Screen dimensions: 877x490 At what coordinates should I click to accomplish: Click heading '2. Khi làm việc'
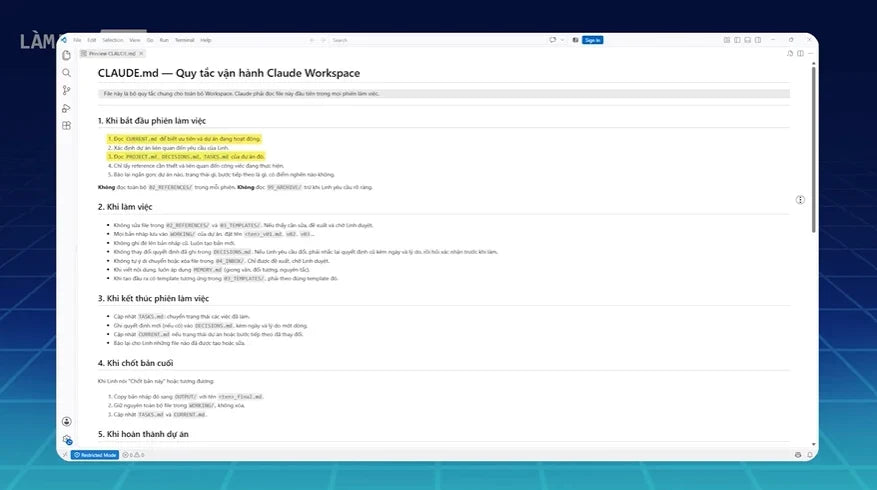tap(125, 206)
